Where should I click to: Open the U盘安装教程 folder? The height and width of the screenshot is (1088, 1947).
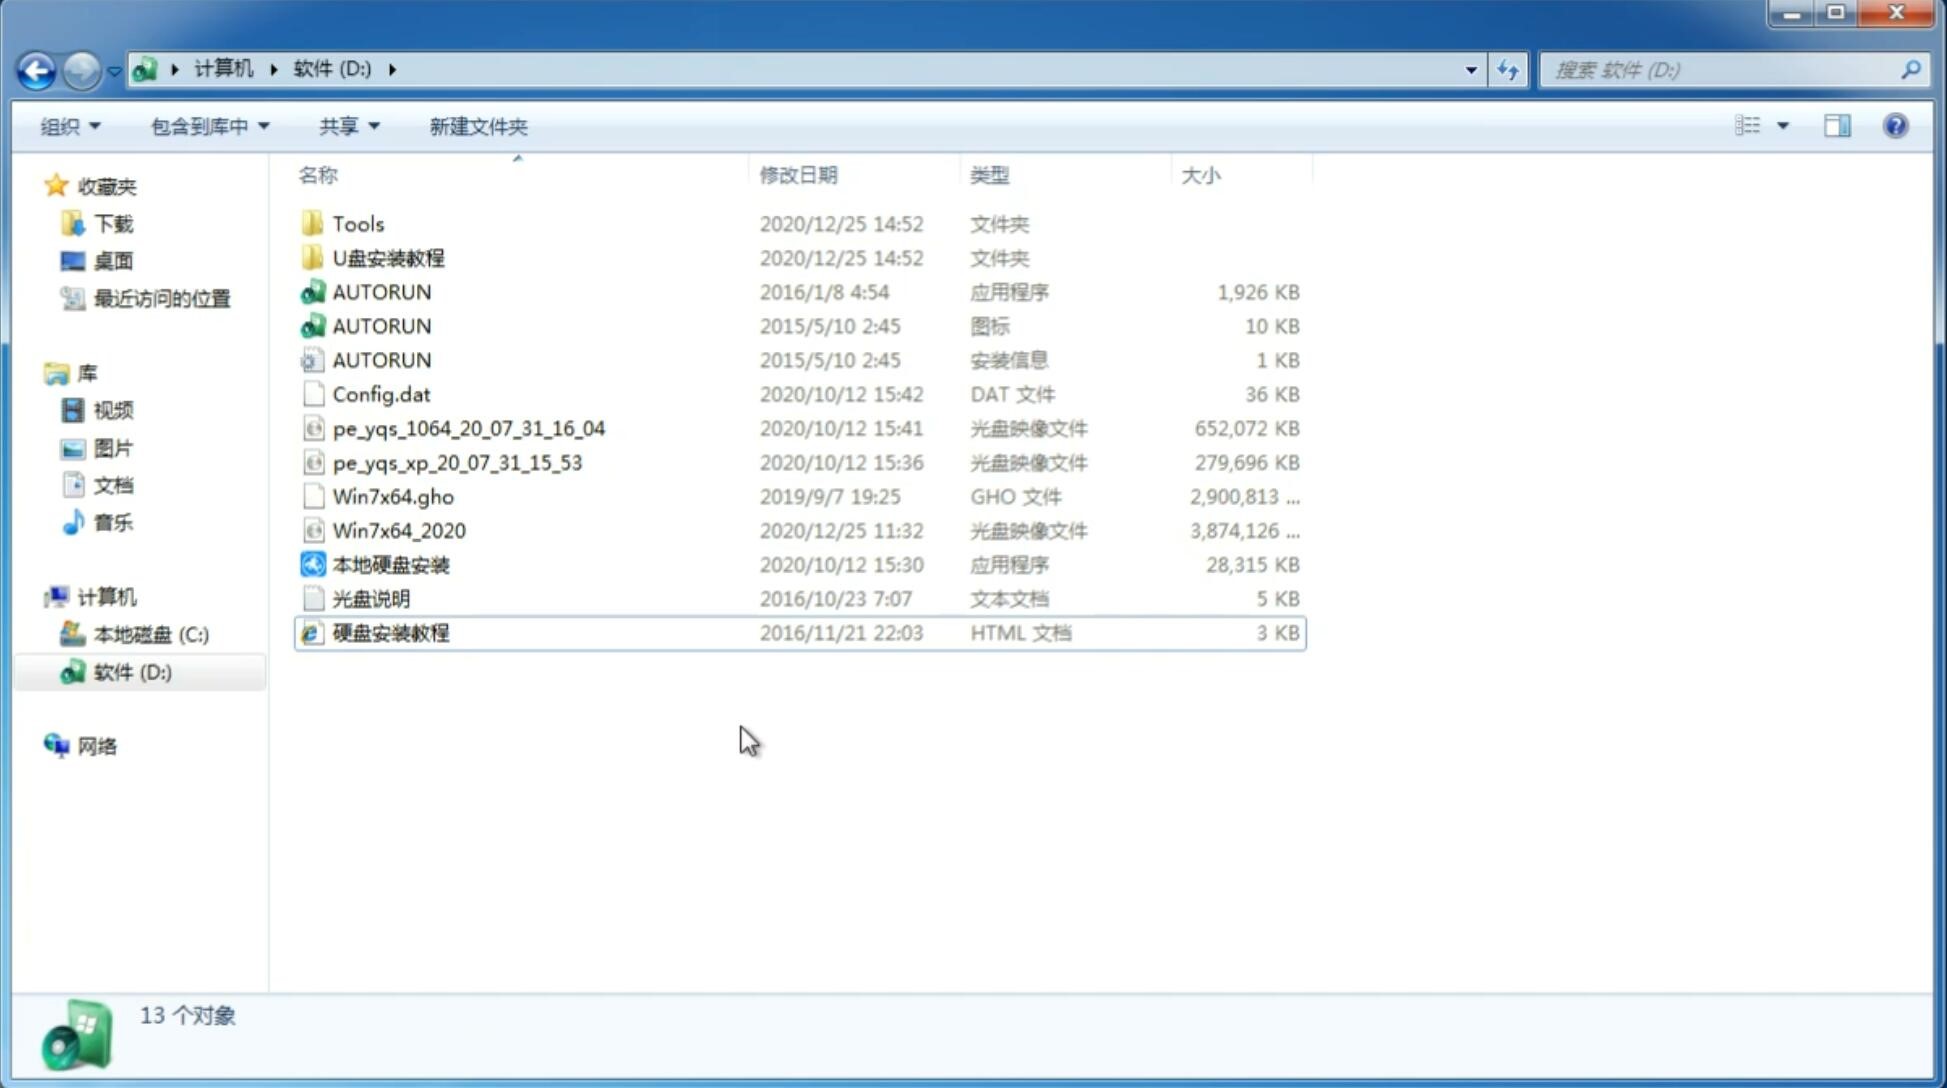[x=388, y=258]
